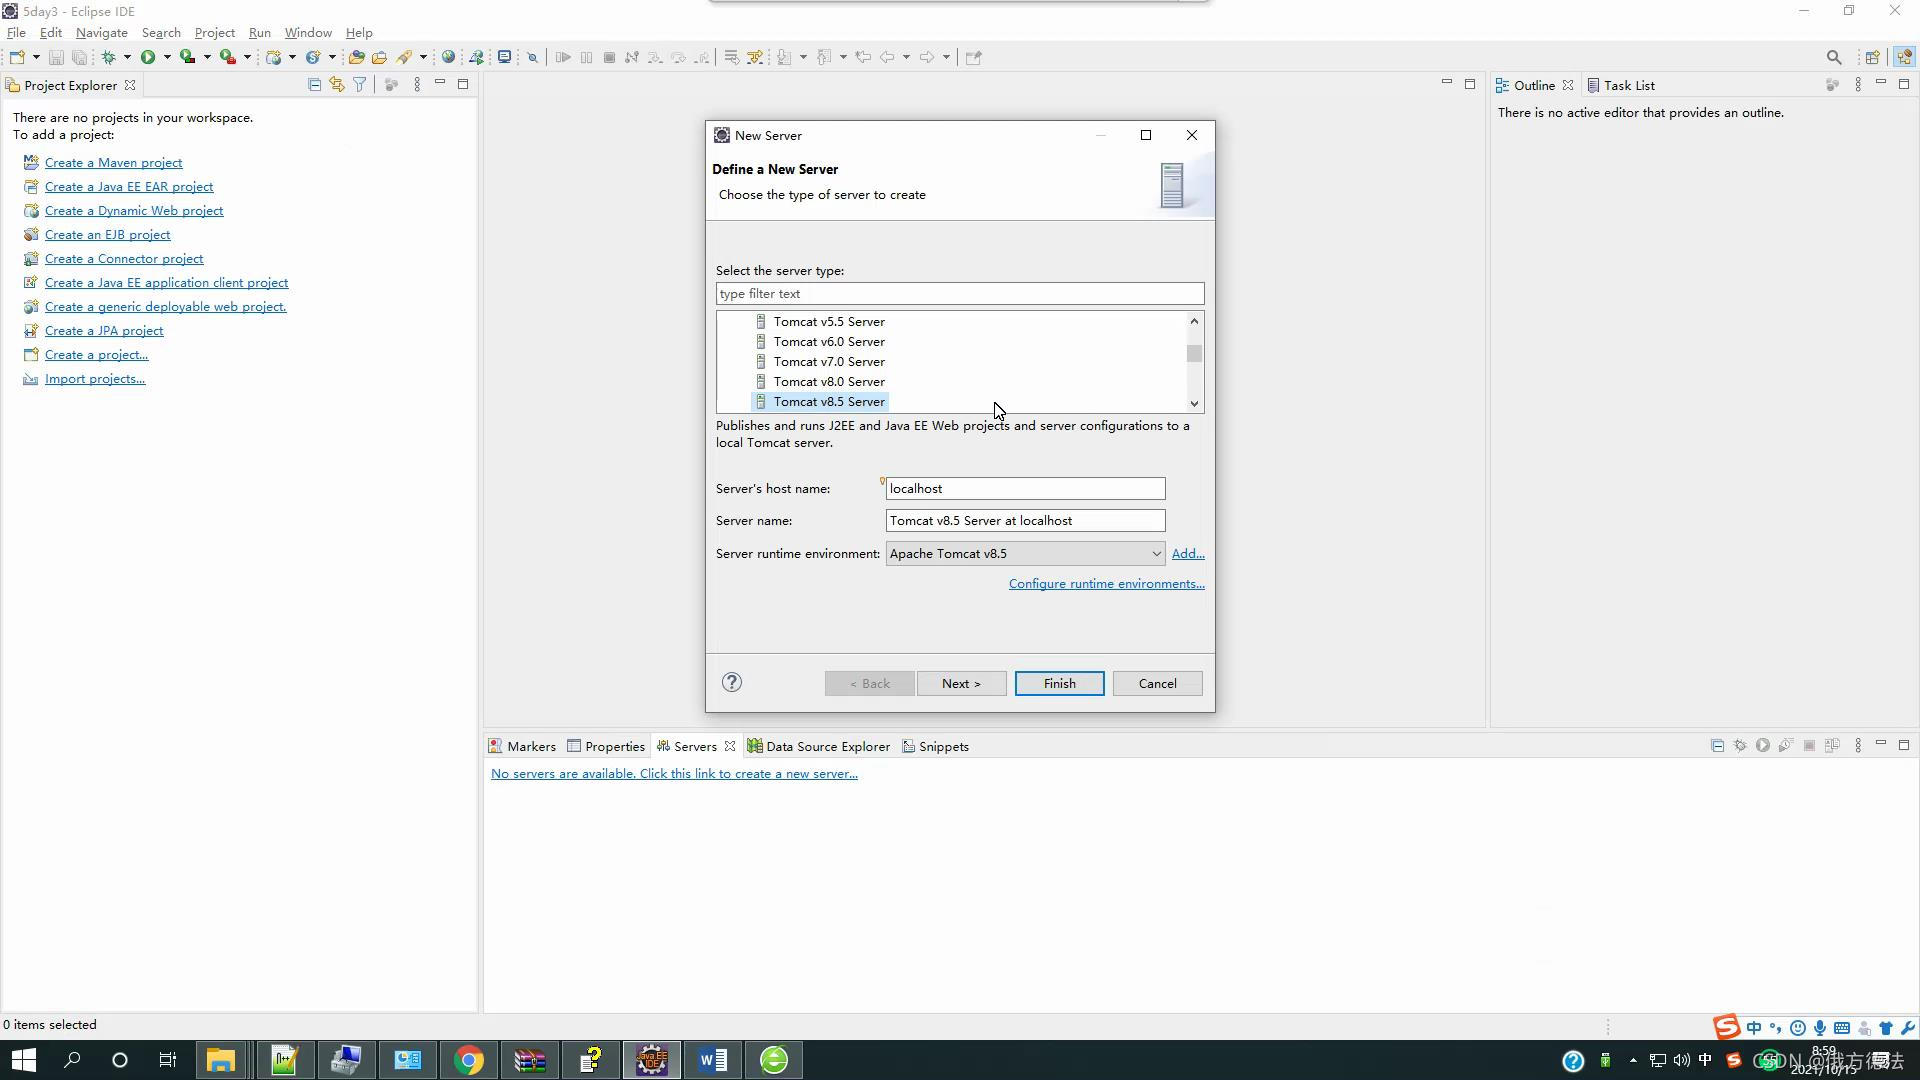1920x1080 pixels.
Task: Open Windows File Explorer from taskbar
Action: coord(221,1060)
